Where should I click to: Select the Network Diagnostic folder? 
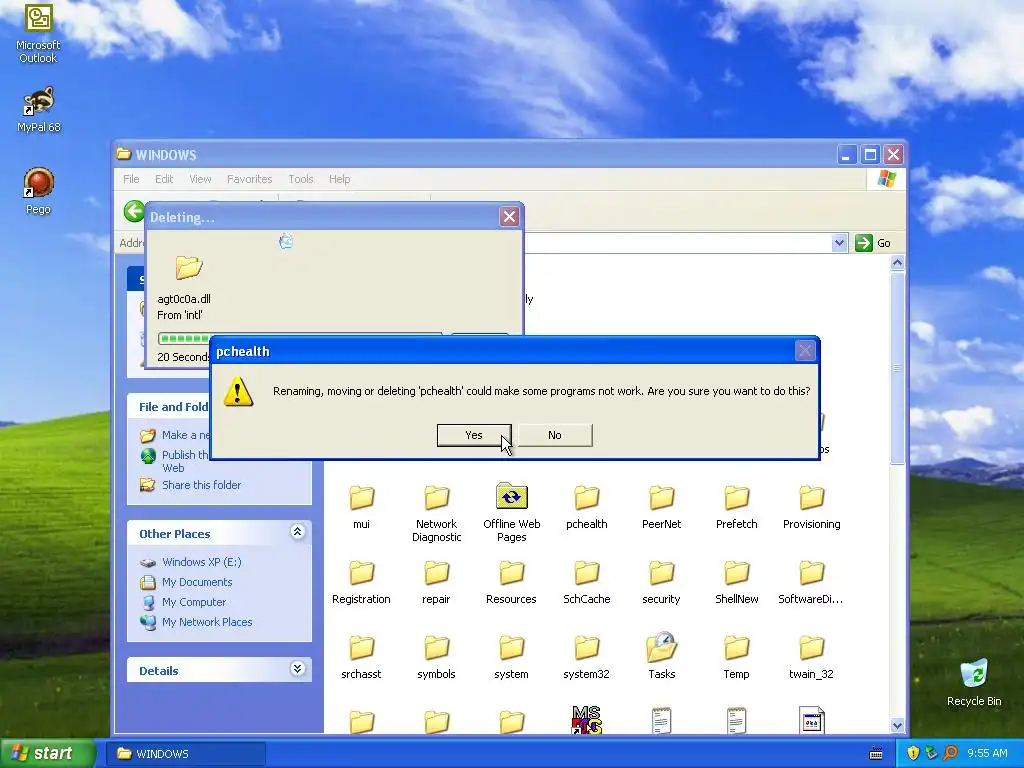436,513
